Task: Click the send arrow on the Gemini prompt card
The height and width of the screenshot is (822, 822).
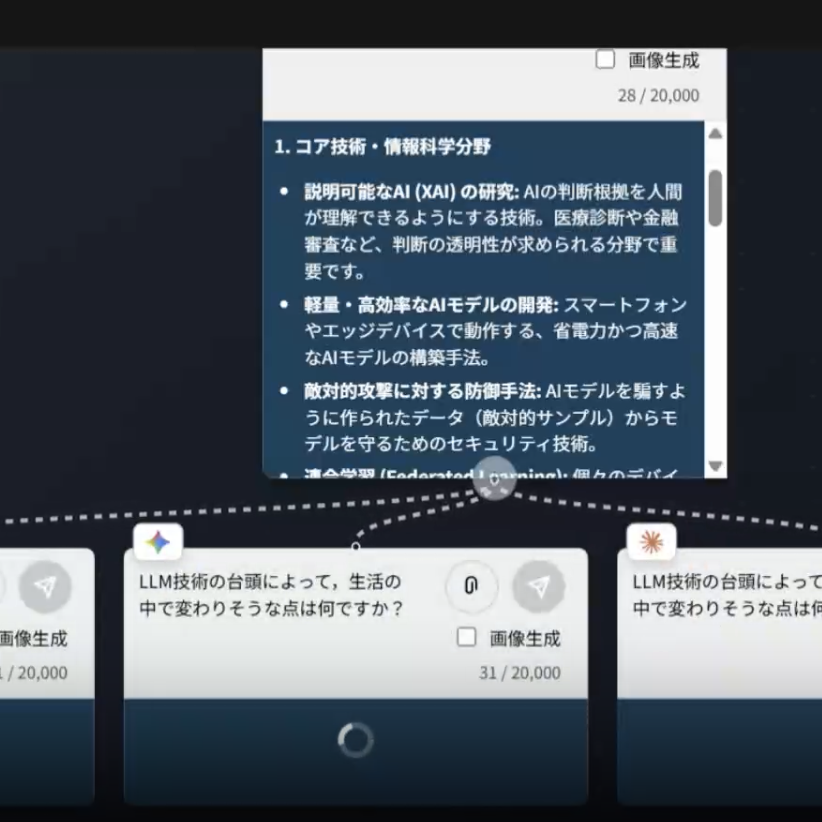Action: pos(540,589)
